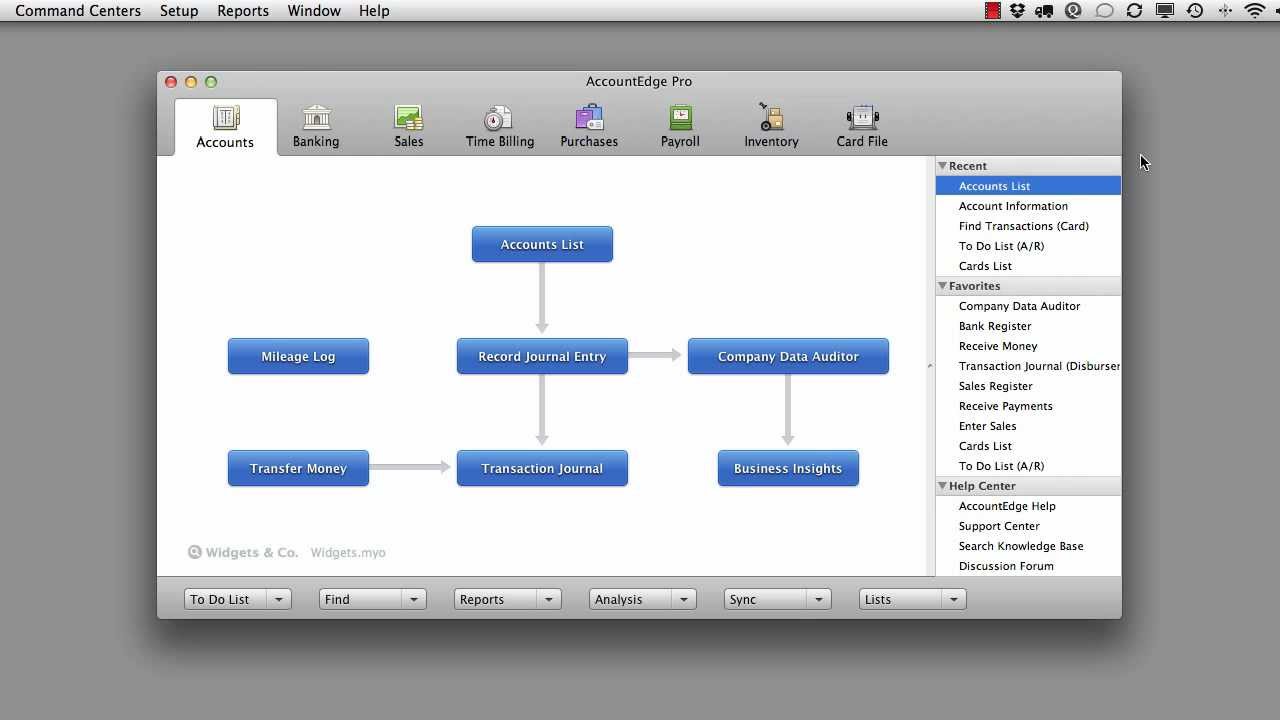Collapse the Favorites section
1280x720 pixels.
point(942,286)
